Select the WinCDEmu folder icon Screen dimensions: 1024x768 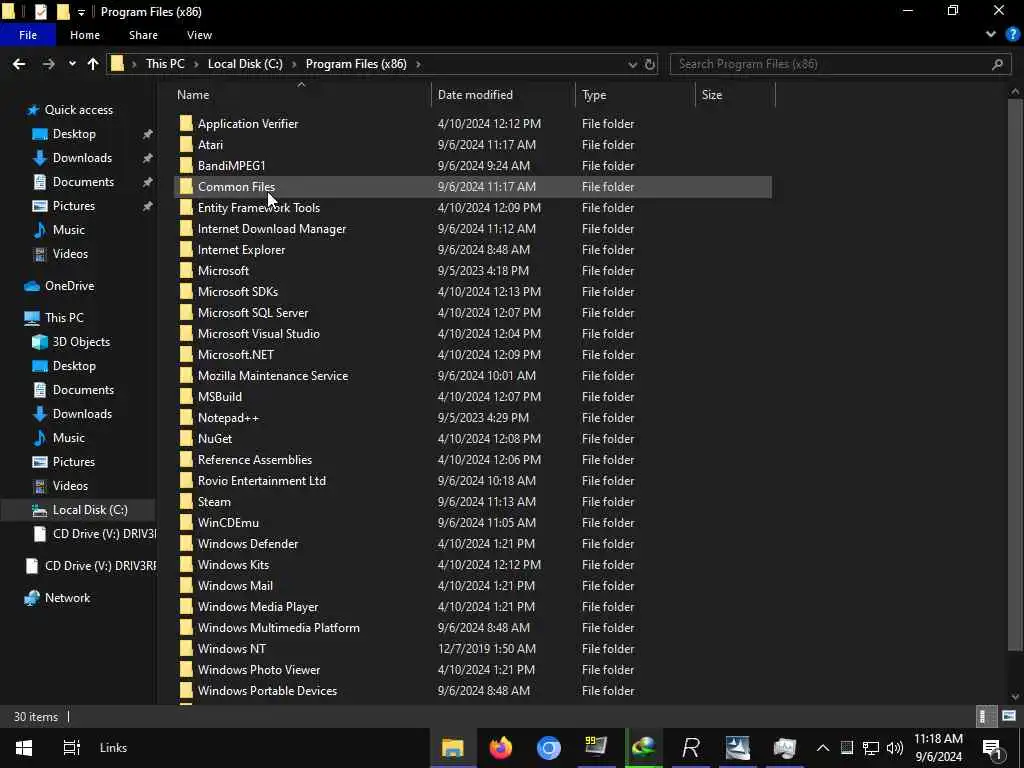pyautogui.click(x=186, y=522)
